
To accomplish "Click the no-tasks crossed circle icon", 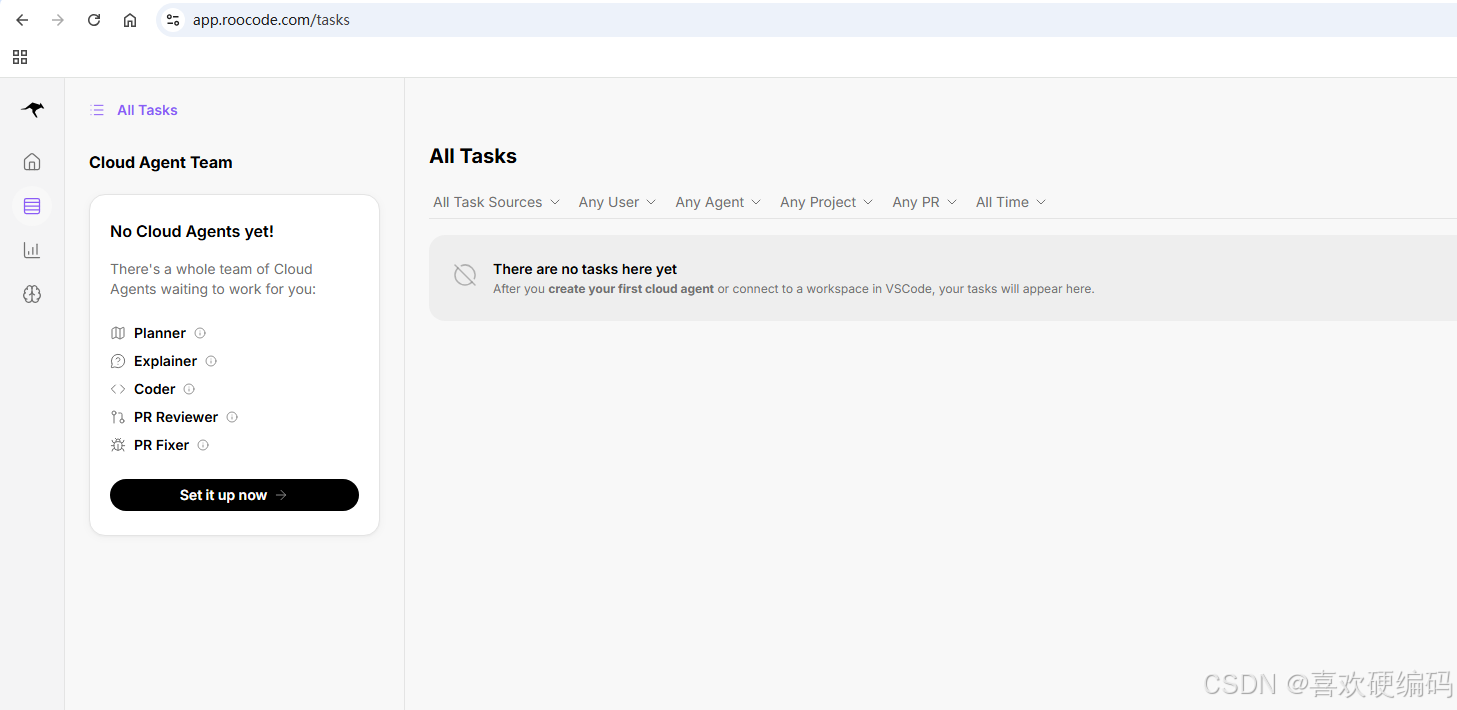I will 465,275.
